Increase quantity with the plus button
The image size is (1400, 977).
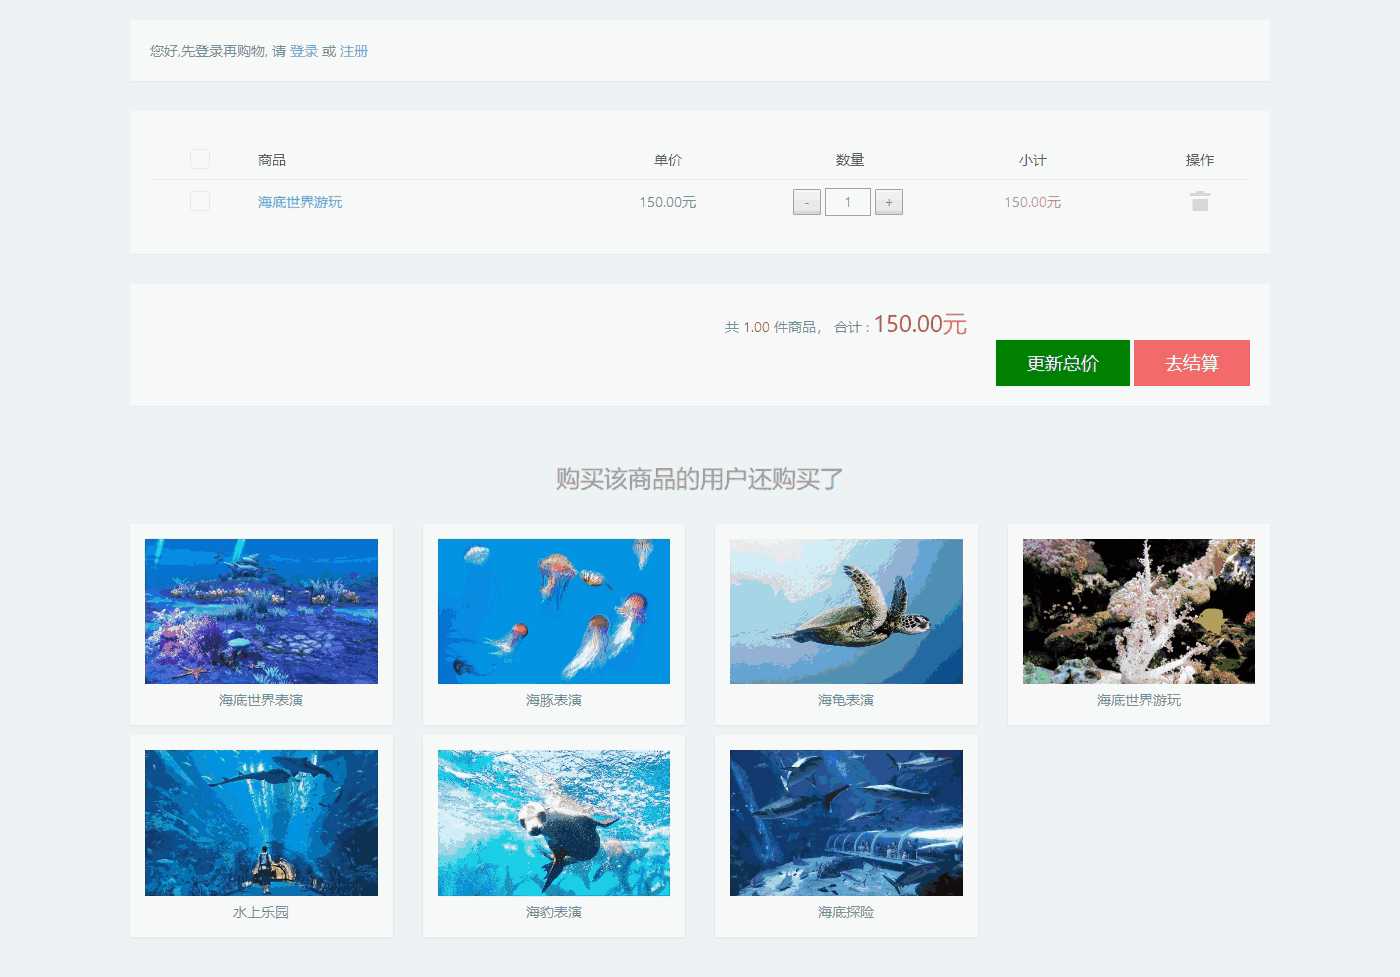click(x=889, y=202)
